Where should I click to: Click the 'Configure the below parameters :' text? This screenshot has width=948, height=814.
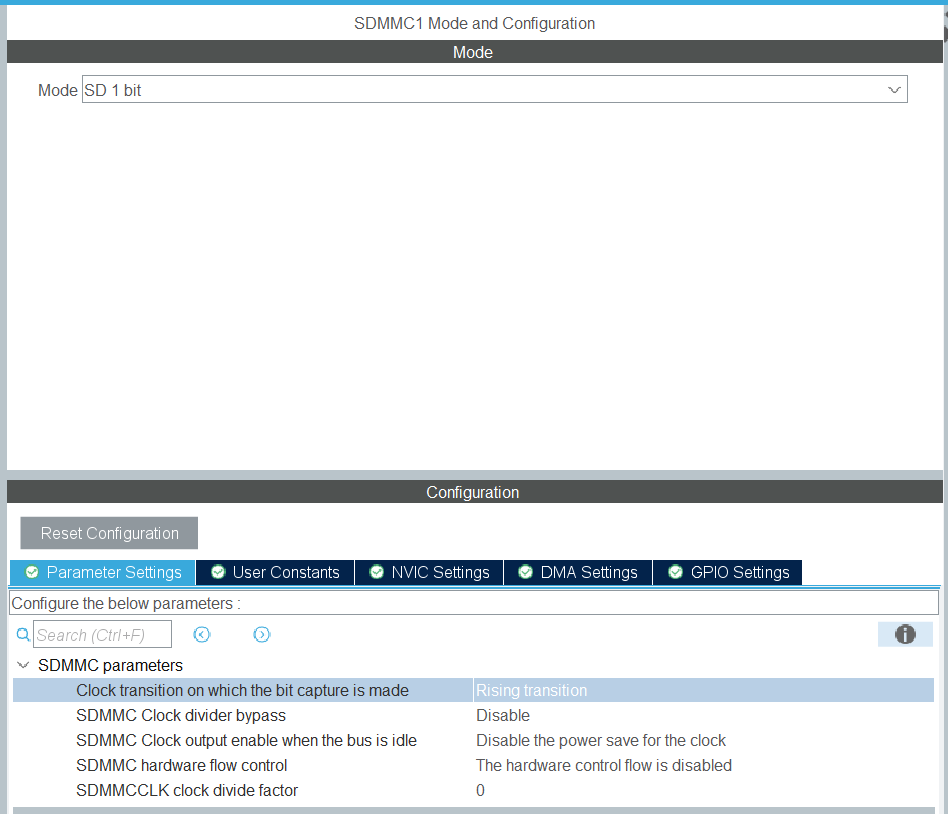click(126, 603)
